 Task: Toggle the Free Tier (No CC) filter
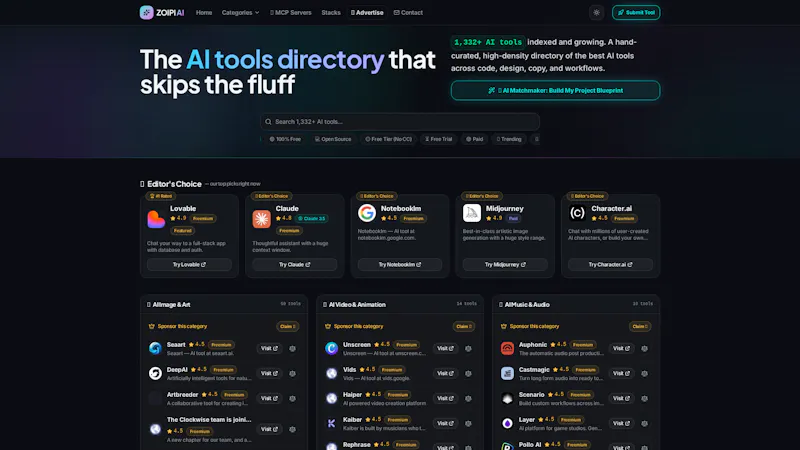(388, 139)
